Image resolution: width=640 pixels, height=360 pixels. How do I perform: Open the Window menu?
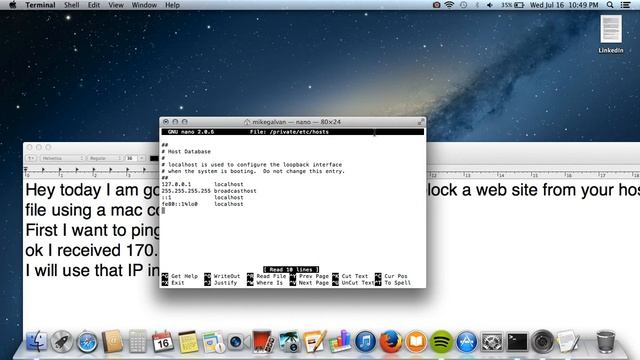(144, 5)
